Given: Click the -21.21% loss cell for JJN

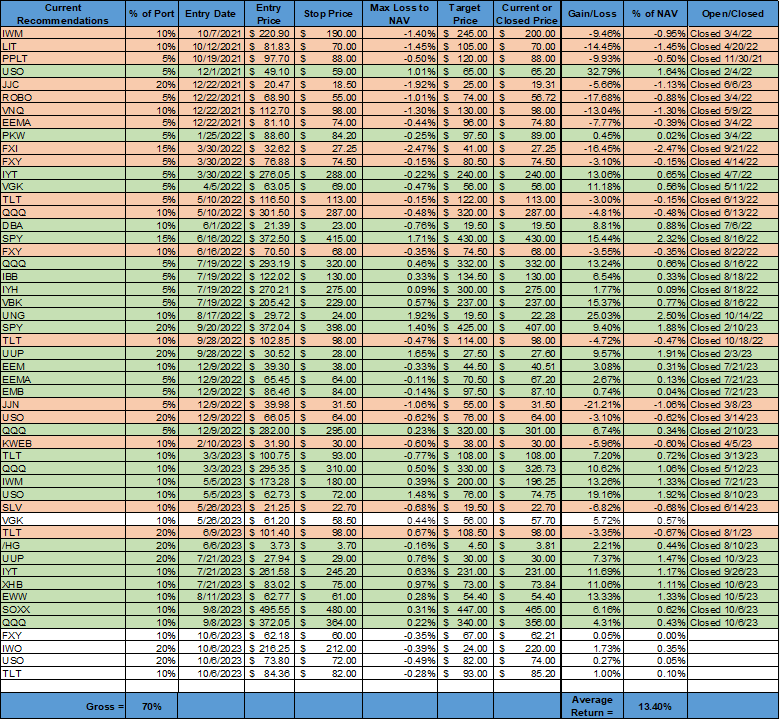Looking at the screenshot, I should tap(592, 405).
